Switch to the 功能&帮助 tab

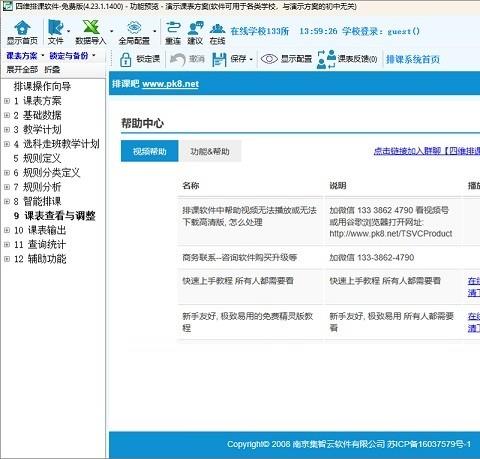(210, 151)
